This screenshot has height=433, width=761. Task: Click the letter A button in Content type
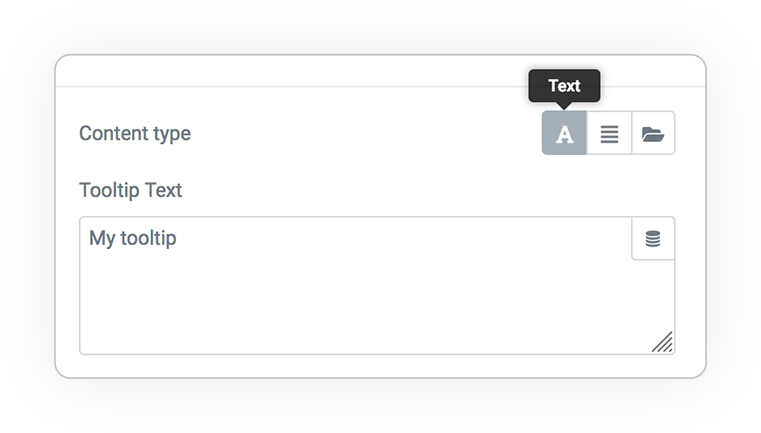tap(564, 133)
